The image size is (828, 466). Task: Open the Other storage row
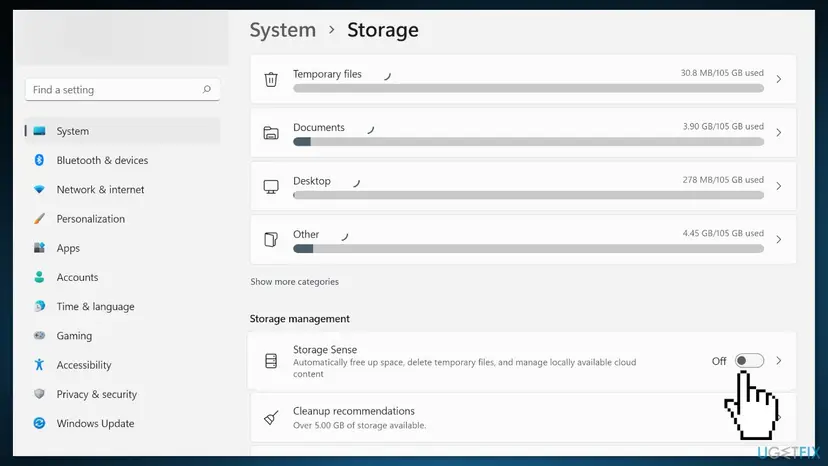pyautogui.click(x=523, y=239)
